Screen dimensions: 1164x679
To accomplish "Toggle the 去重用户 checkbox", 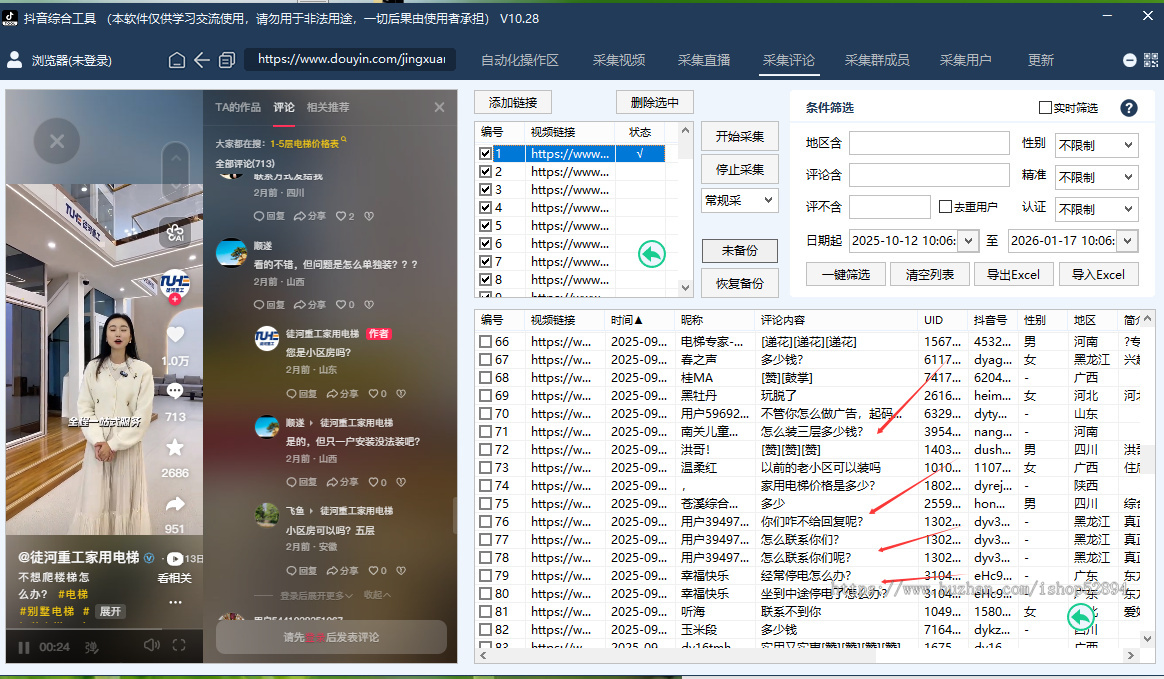I will tap(945, 206).
